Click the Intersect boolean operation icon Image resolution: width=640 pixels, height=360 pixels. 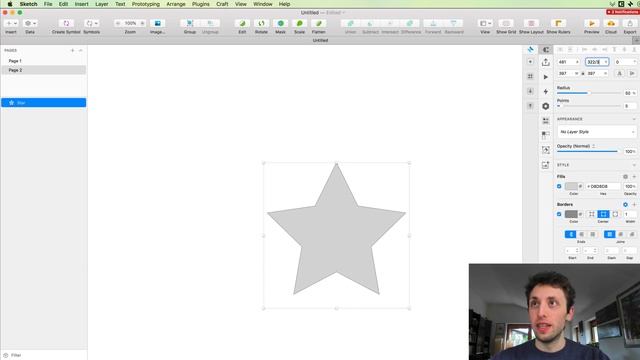(x=390, y=24)
